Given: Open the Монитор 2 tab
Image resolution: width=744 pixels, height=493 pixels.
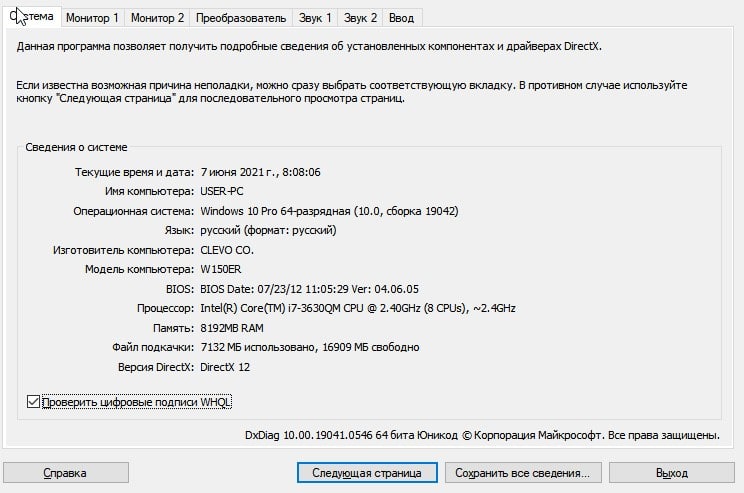Looking at the screenshot, I should click(x=157, y=18).
